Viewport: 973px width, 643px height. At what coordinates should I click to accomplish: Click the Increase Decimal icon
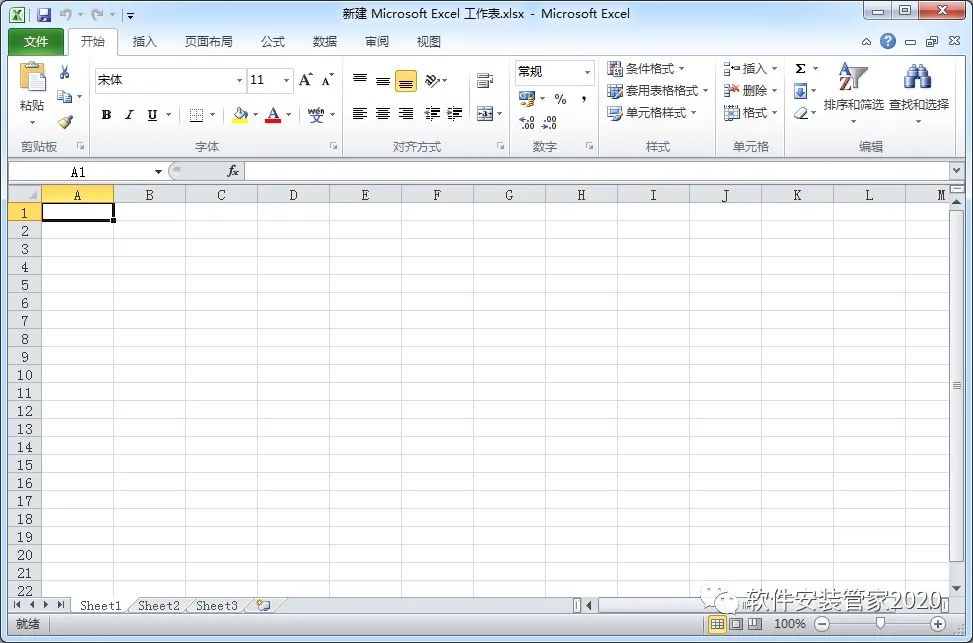point(527,122)
